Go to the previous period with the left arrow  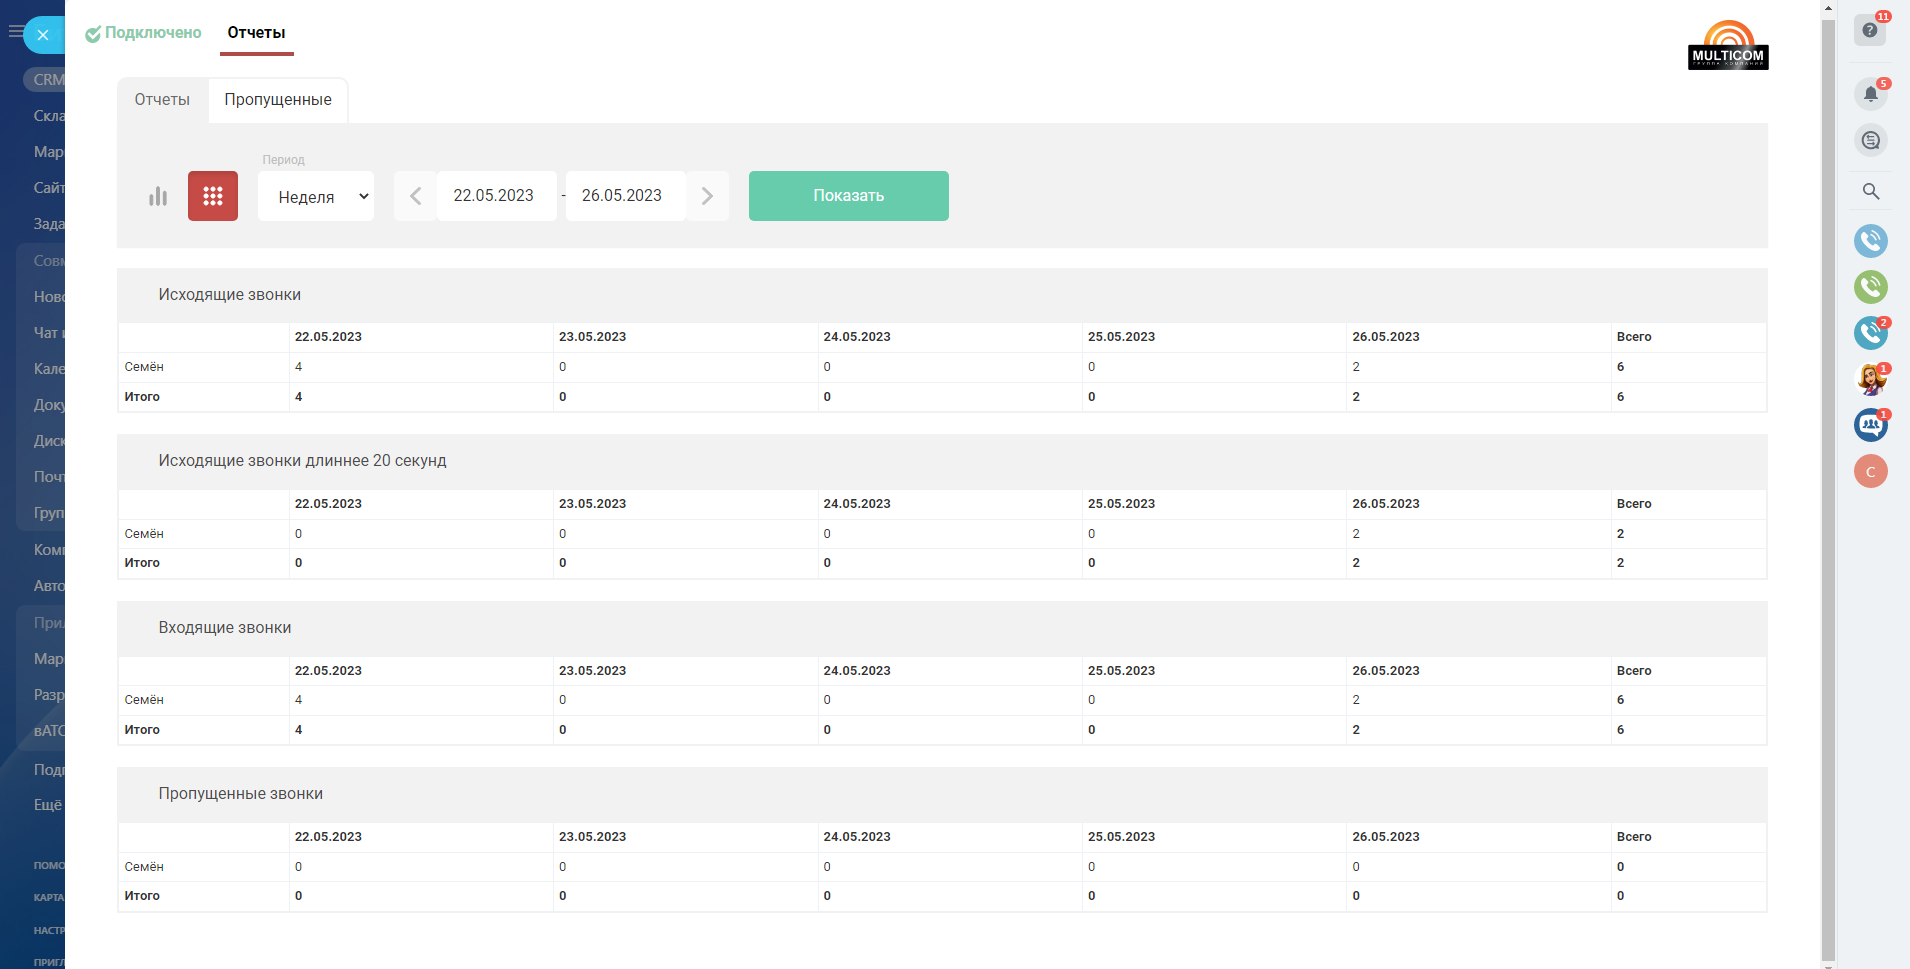coord(415,196)
